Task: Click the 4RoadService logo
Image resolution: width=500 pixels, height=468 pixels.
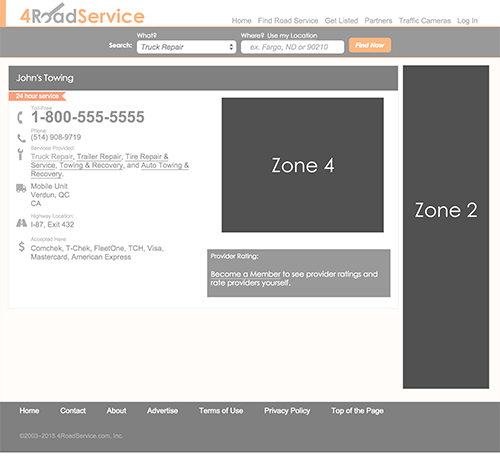Action: click(x=82, y=14)
